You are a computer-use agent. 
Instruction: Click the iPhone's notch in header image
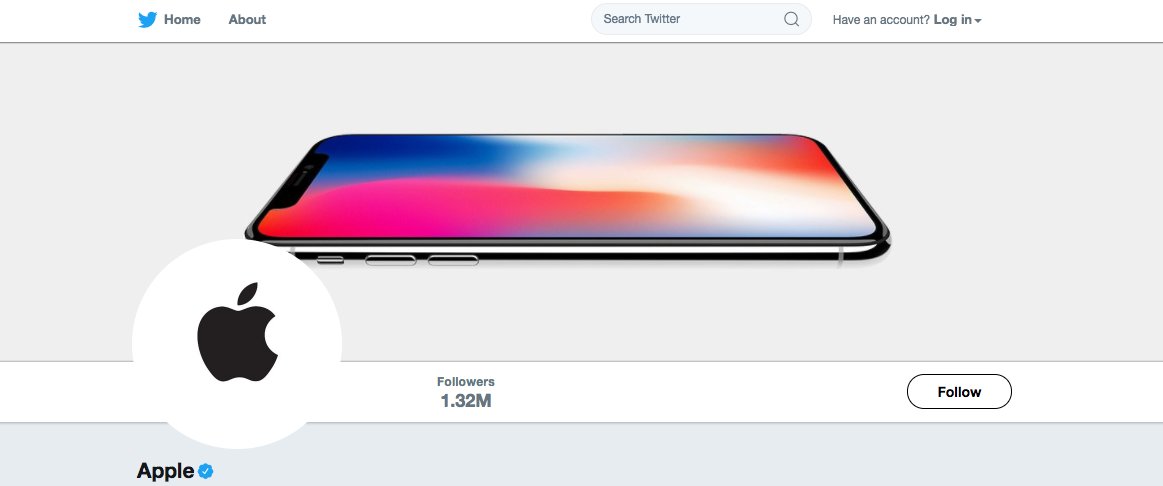[x=300, y=183]
